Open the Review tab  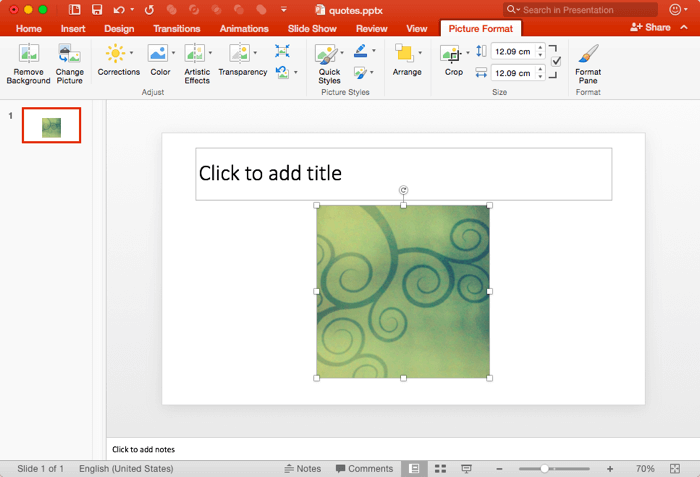point(371,29)
